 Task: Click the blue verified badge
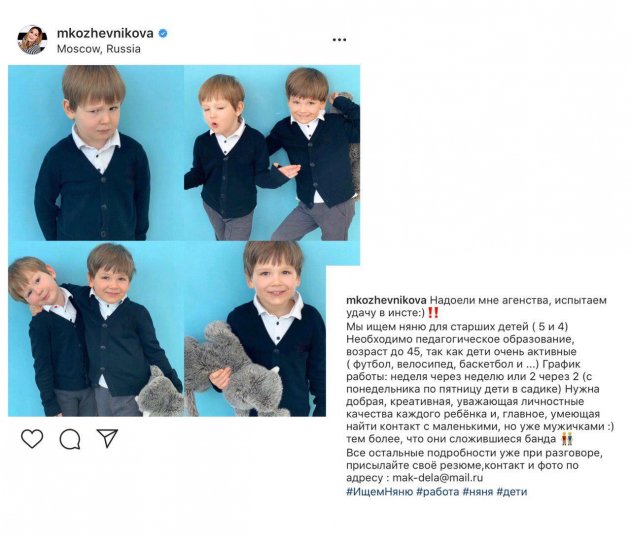tap(163, 33)
